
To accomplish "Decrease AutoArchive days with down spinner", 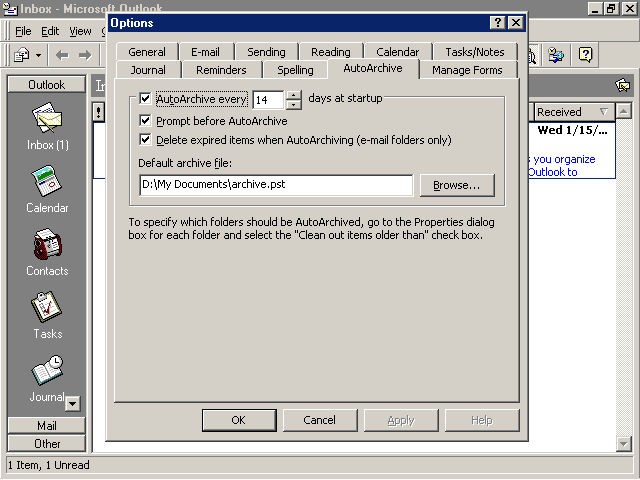I will pyautogui.click(x=294, y=105).
